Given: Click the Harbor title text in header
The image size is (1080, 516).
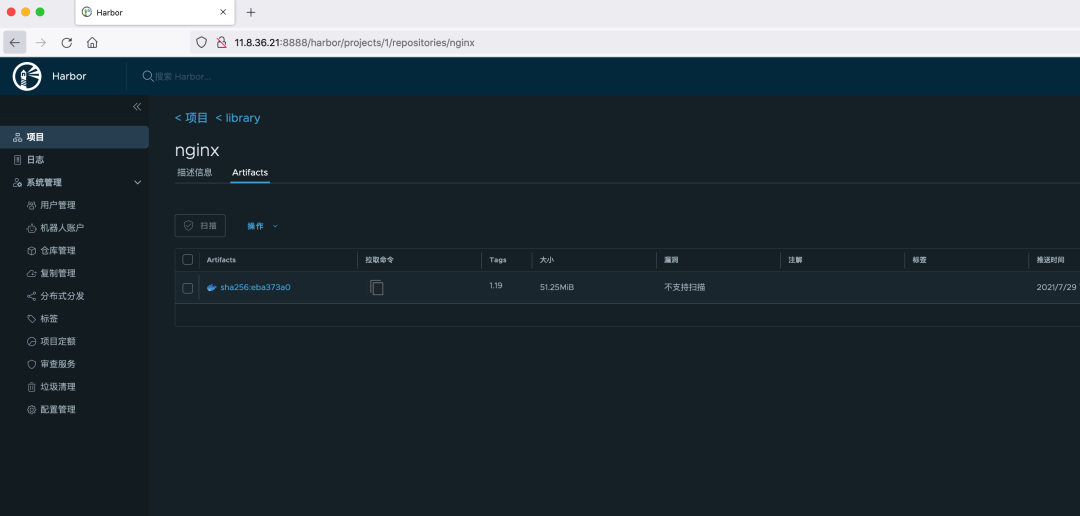Looking at the screenshot, I should [69, 76].
